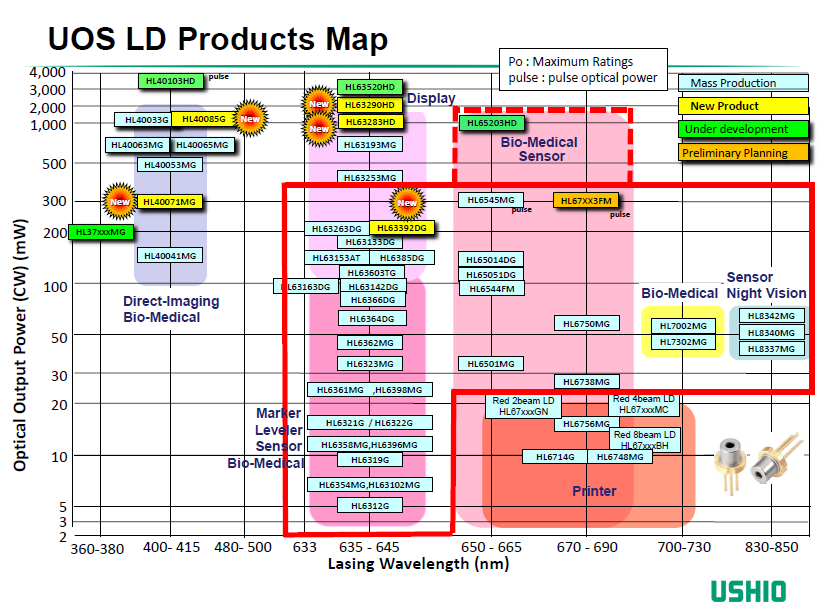Screen dimensions: 818x612
Task: Click the New starburst beside HL40085G
Action: coord(250,119)
